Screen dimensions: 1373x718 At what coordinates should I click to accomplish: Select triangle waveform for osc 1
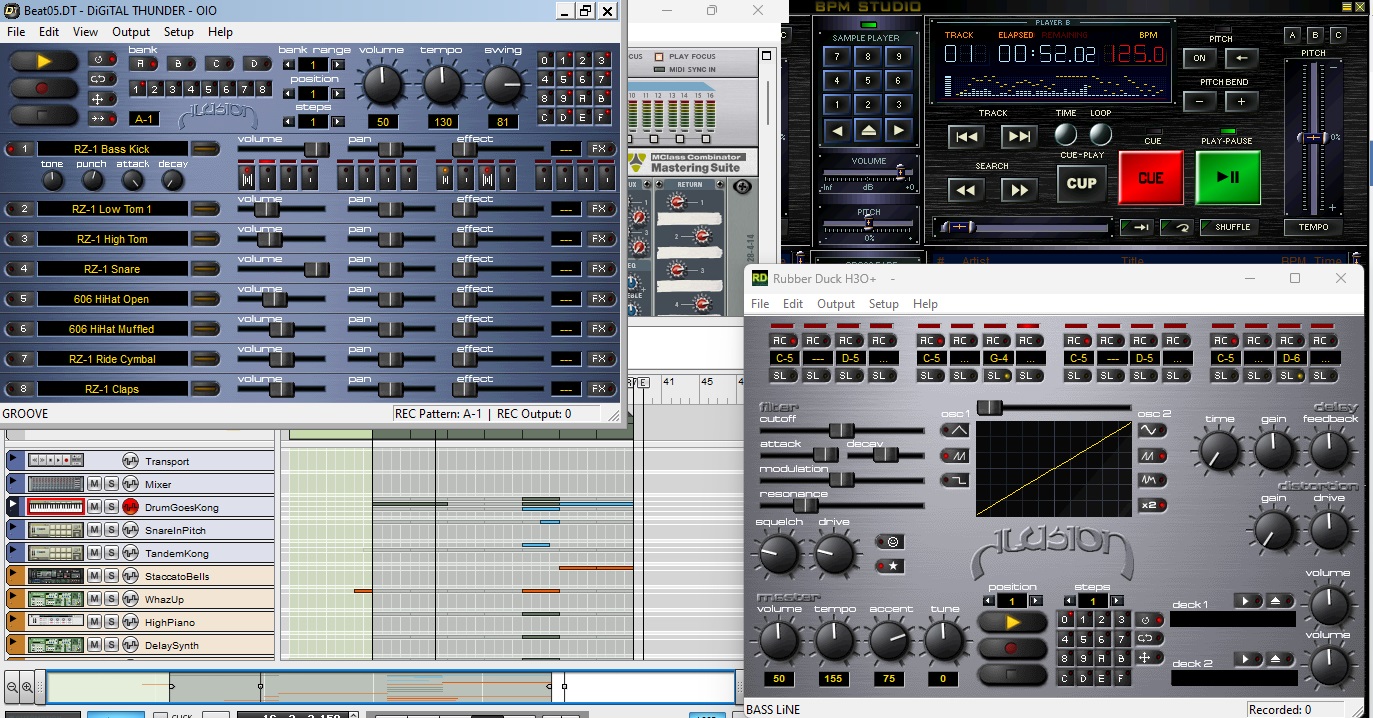954,430
